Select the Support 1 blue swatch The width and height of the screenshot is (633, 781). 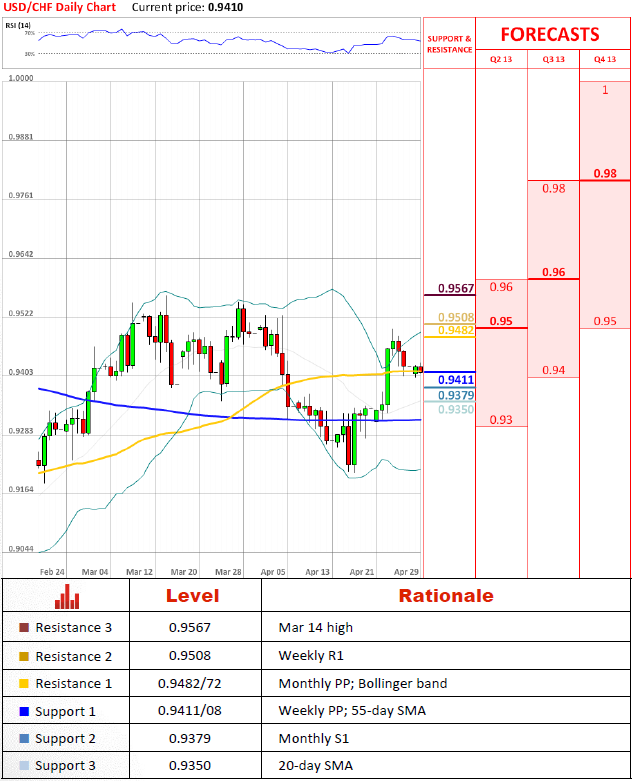pos(24,712)
